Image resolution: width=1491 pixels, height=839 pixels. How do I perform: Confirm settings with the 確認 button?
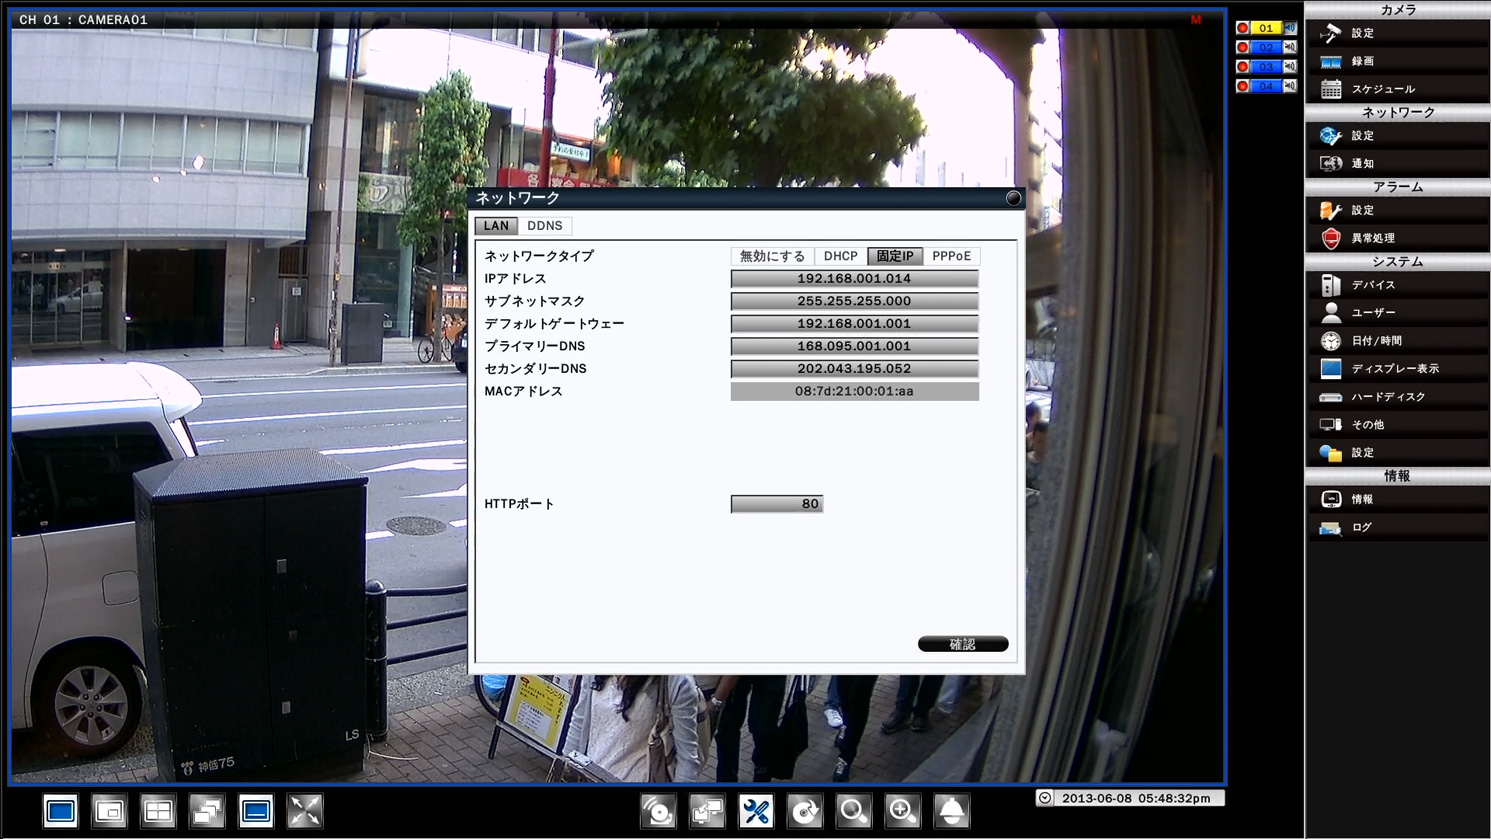point(962,643)
